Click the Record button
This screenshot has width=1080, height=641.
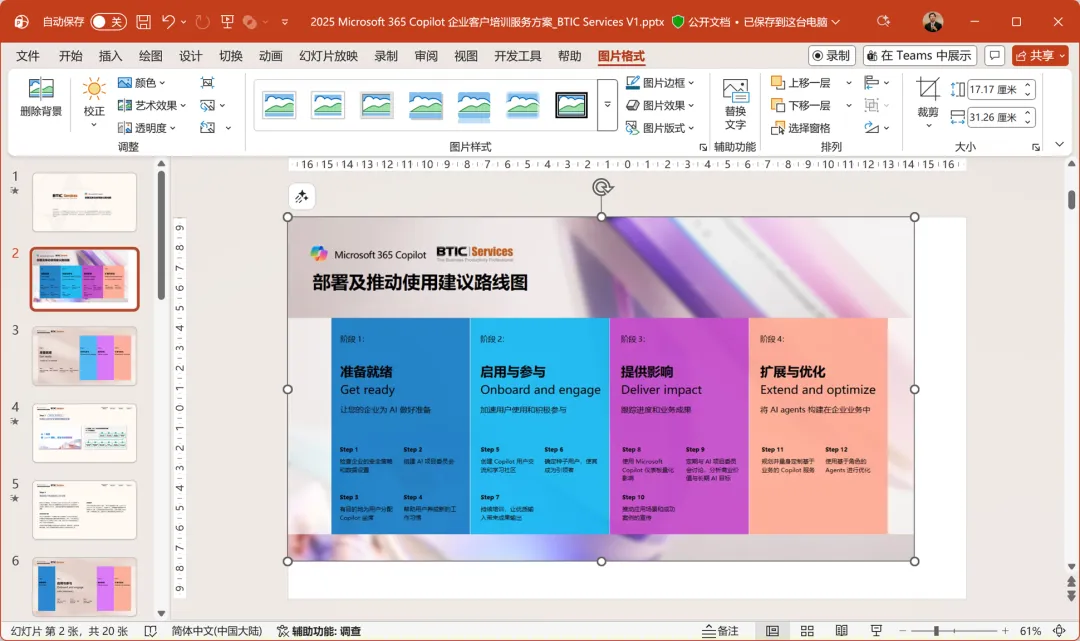click(831, 56)
